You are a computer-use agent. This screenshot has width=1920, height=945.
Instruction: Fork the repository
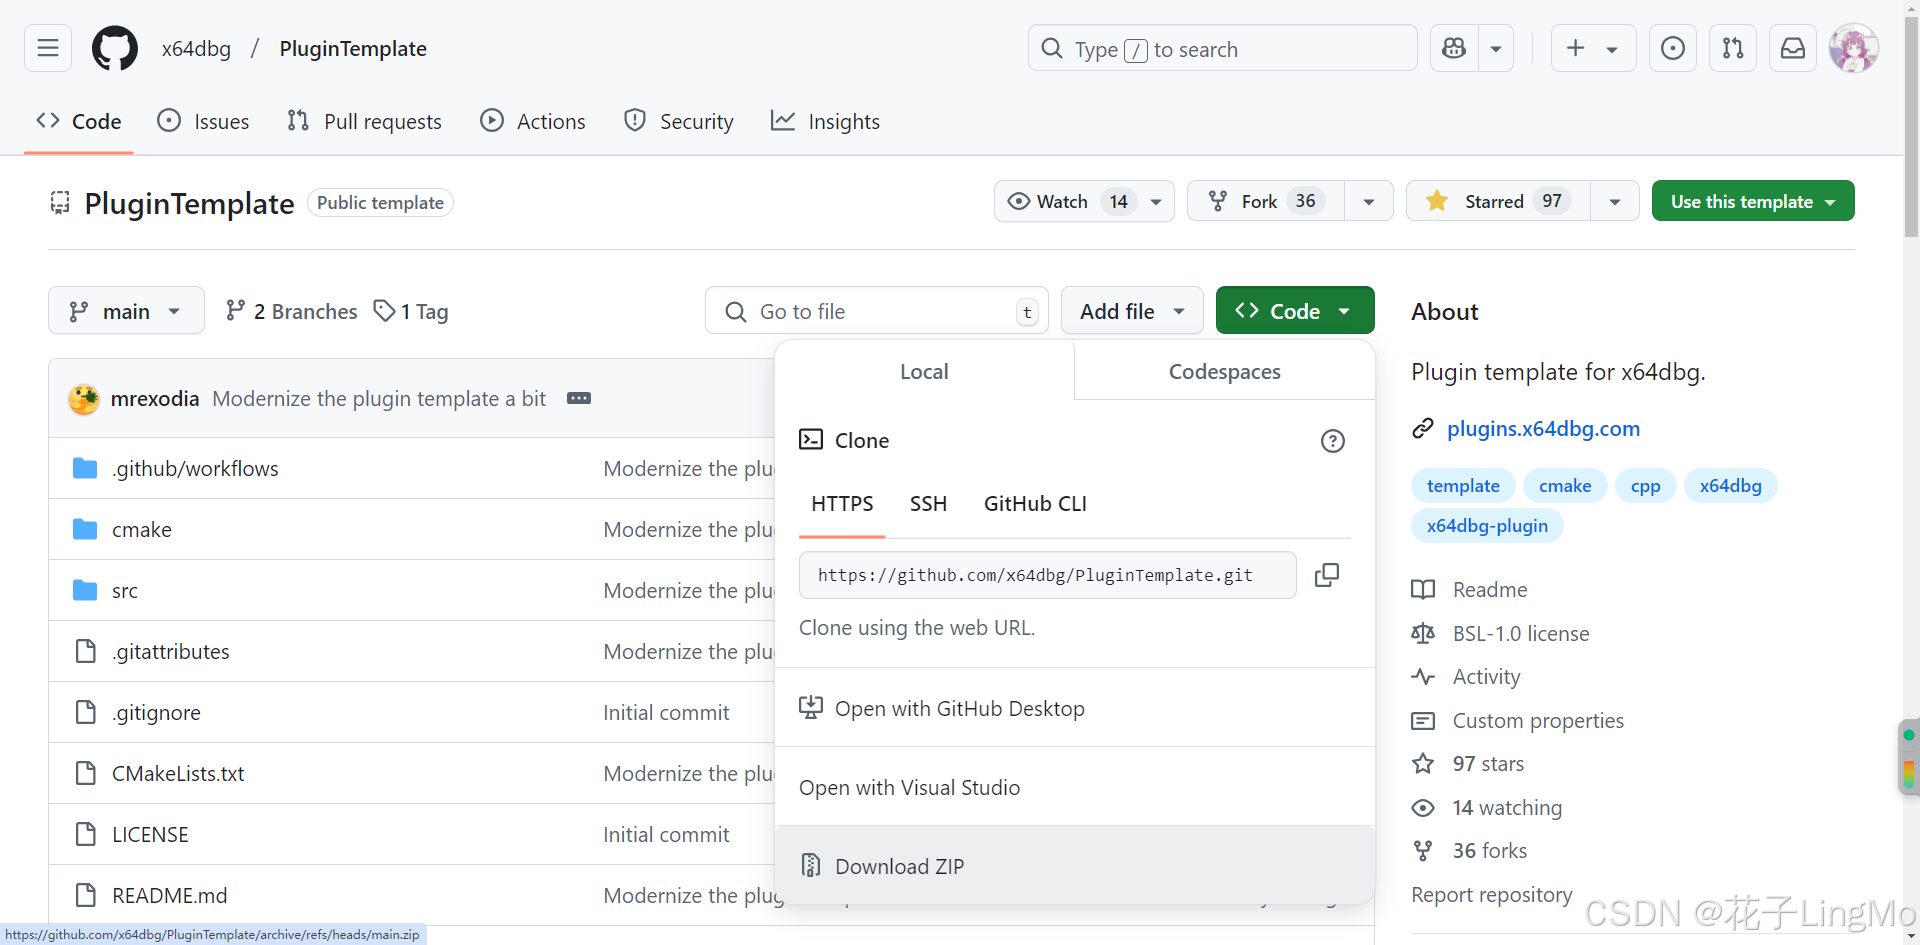tap(1266, 201)
